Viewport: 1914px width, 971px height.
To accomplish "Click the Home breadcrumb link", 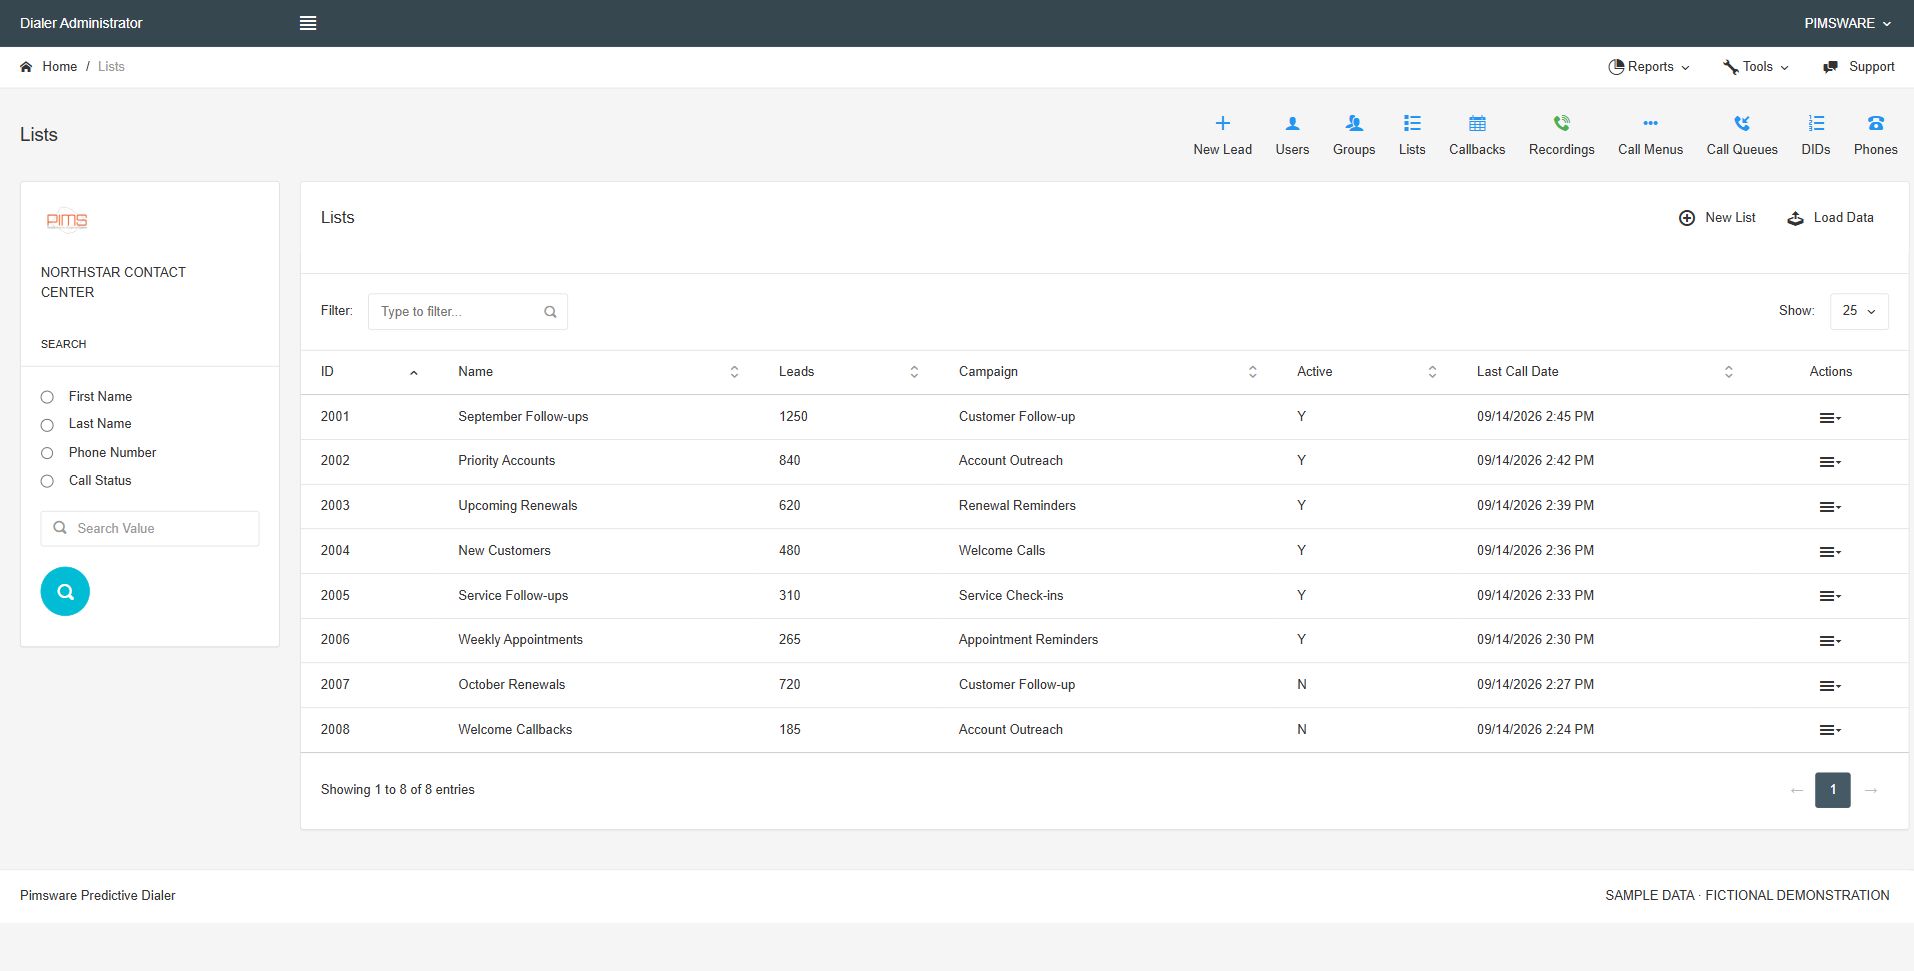I will tap(59, 67).
